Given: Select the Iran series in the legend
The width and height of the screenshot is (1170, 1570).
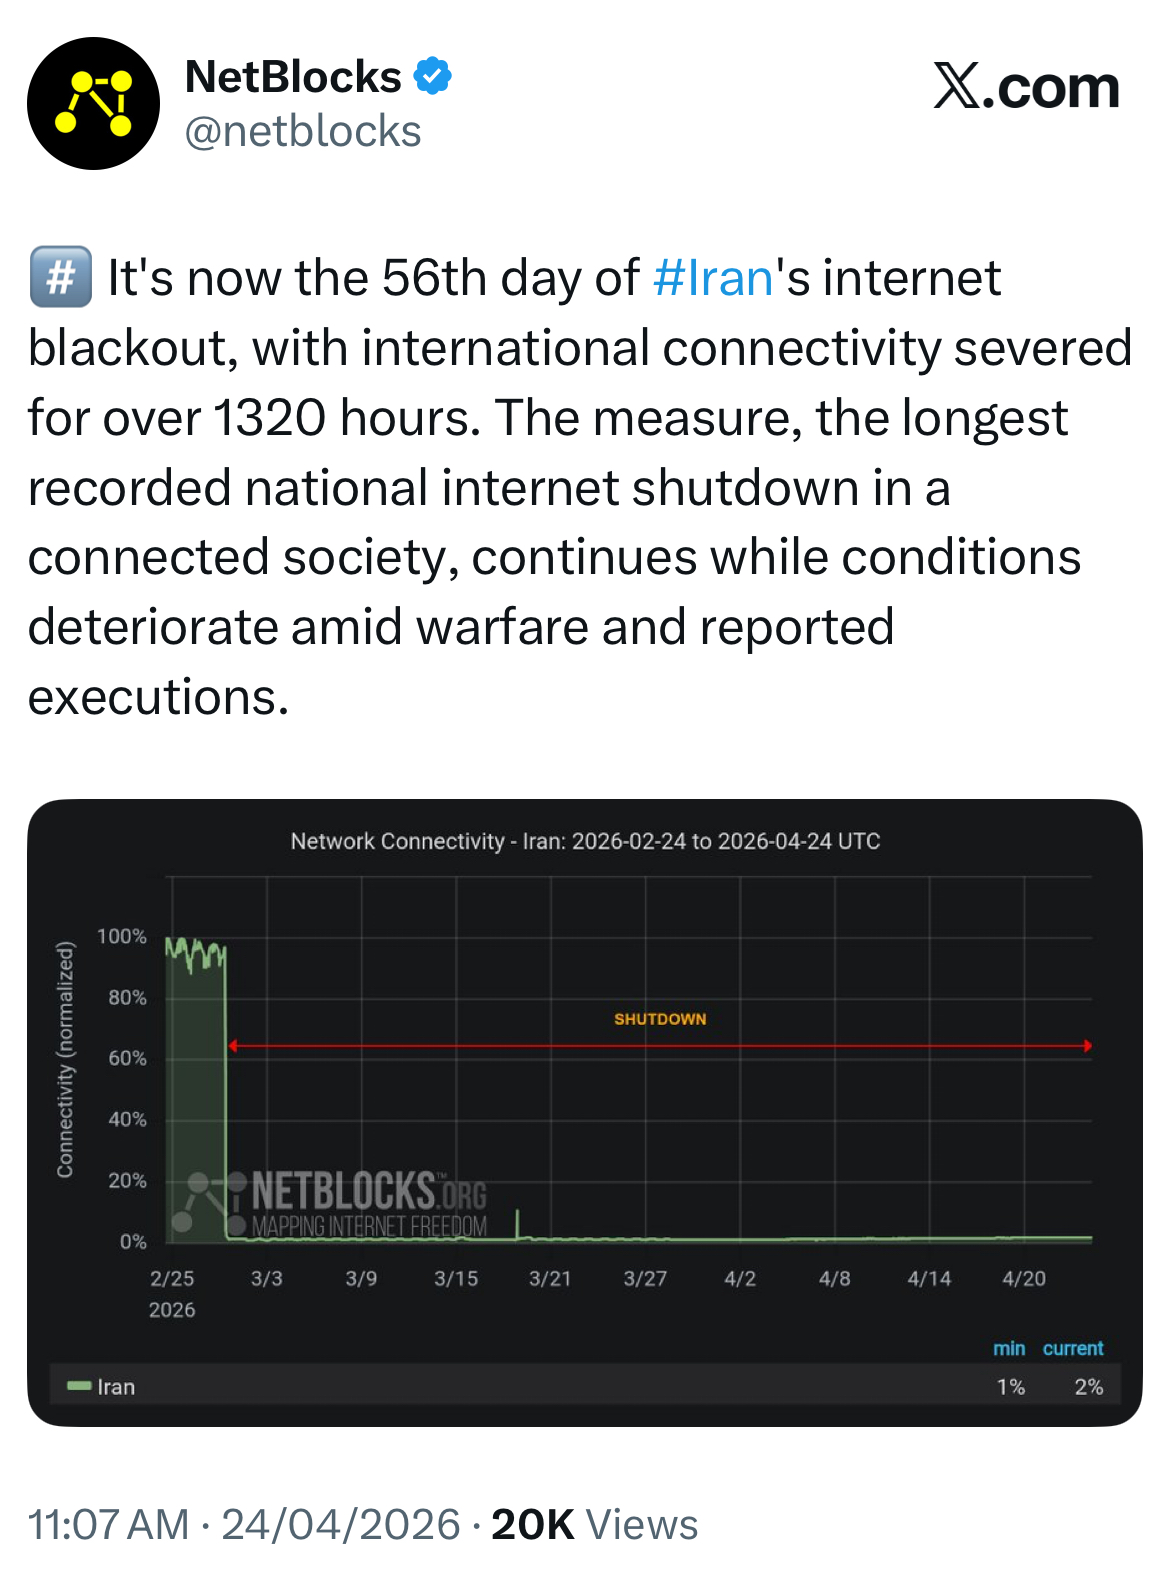Looking at the screenshot, I should pyautogui.click(x=116, y=1387).
